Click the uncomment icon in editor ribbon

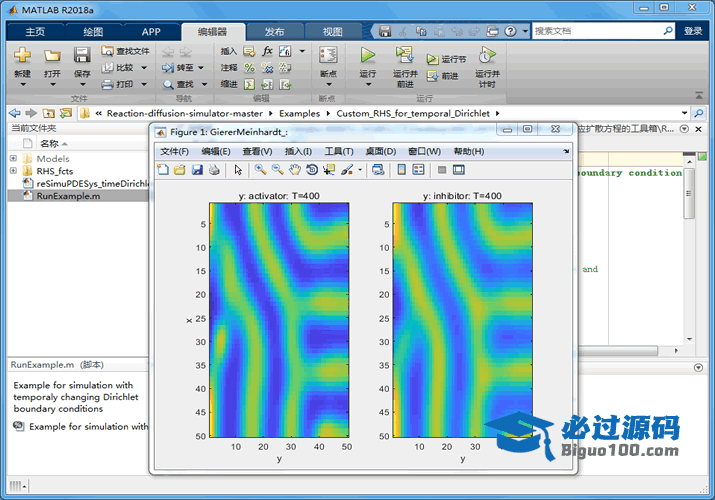point(267,68)
